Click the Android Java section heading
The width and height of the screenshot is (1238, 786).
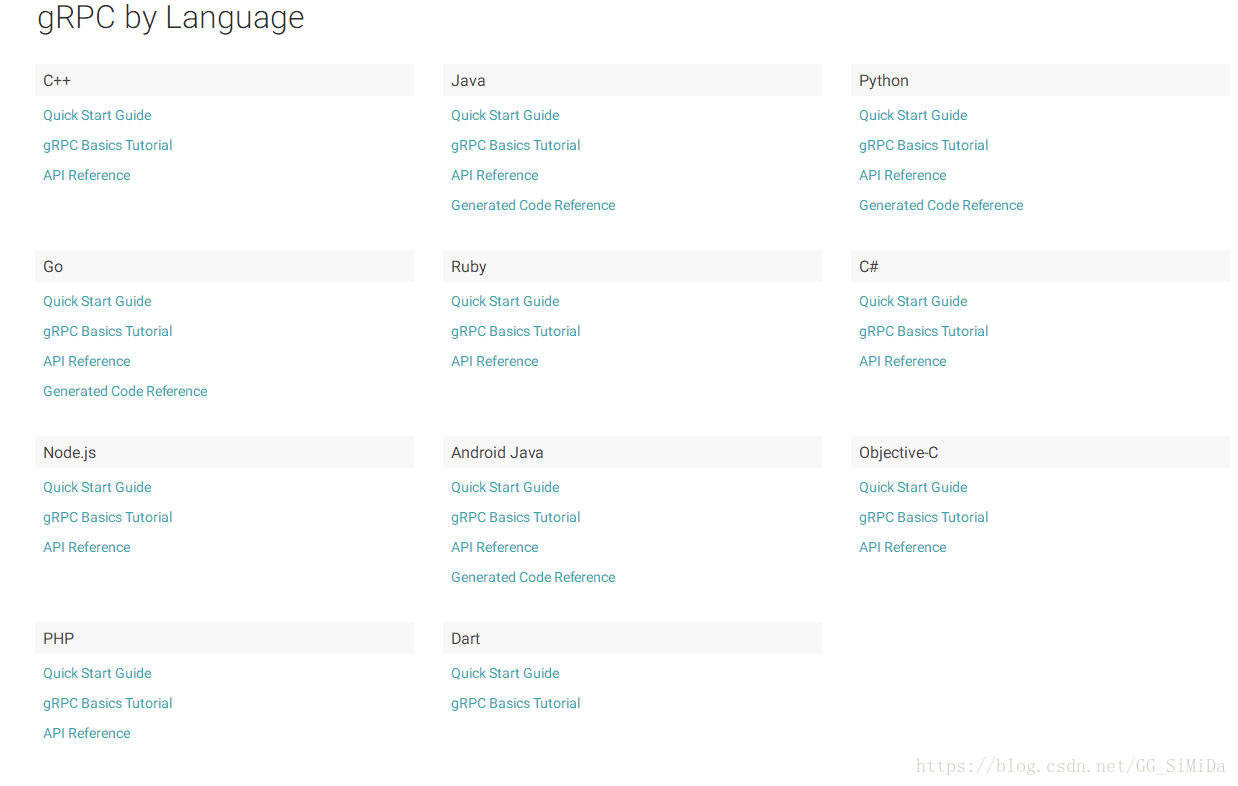point(632,452)
